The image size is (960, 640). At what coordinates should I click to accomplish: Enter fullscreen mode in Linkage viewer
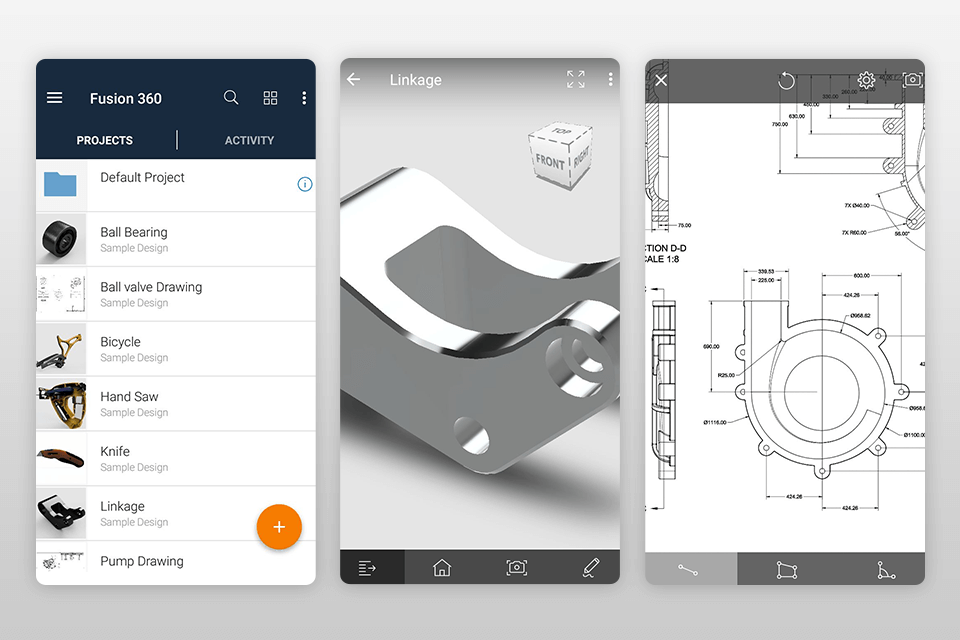(x=576, y=80)
